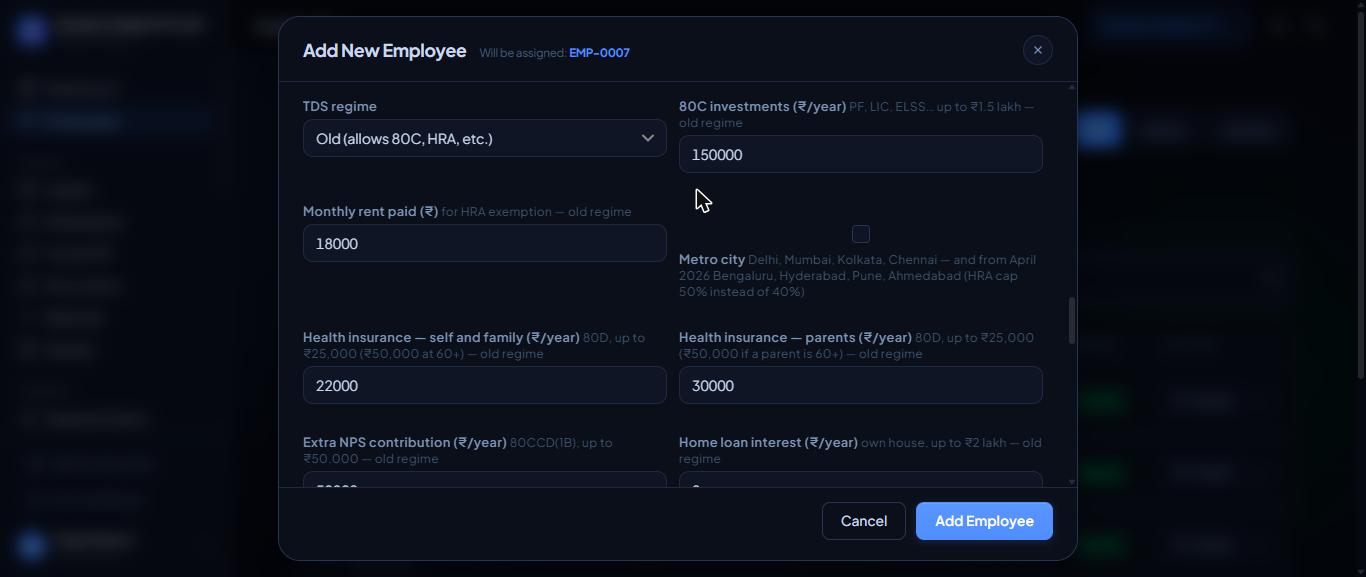Focus the Health insurance self and family field
The height and width of the screenshot is (577, 1366).
tap(485, 385)
